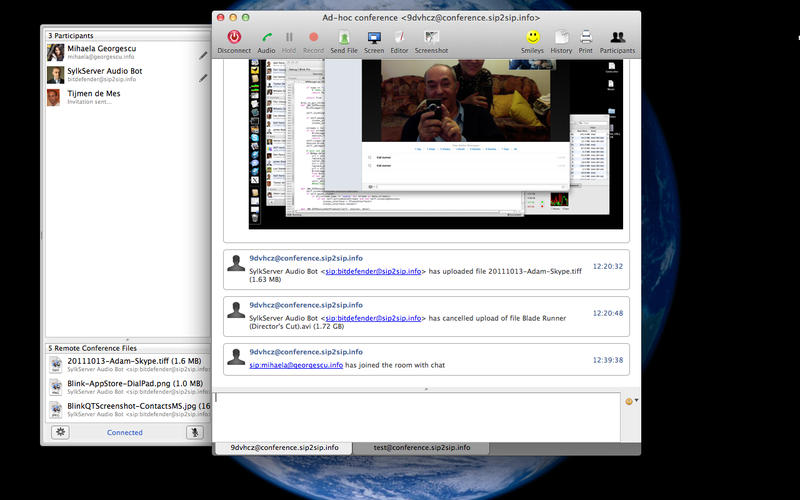Toggle the microphone mute button
800x500 pixels.
pos(194,432)
